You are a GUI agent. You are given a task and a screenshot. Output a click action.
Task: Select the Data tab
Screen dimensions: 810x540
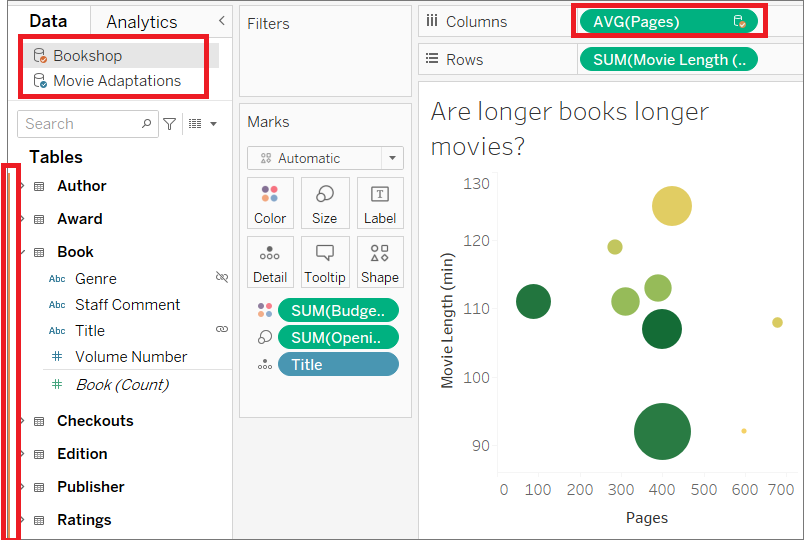coord(48,21)
